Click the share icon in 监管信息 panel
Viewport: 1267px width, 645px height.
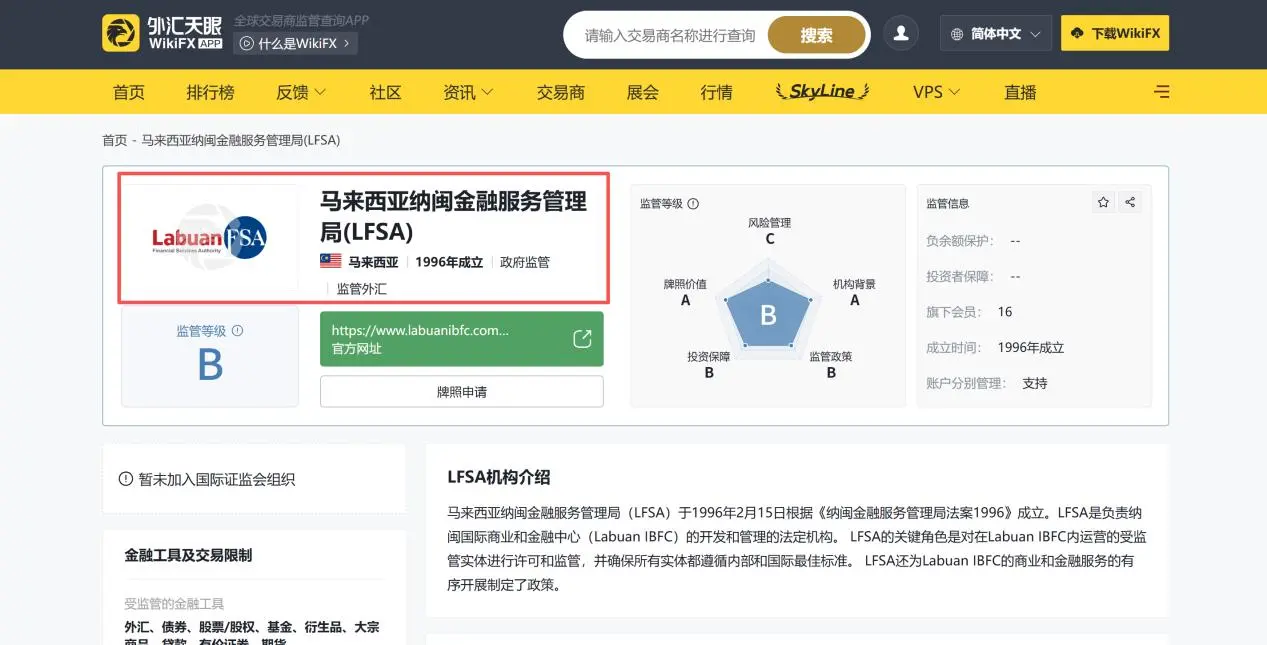1130,202
